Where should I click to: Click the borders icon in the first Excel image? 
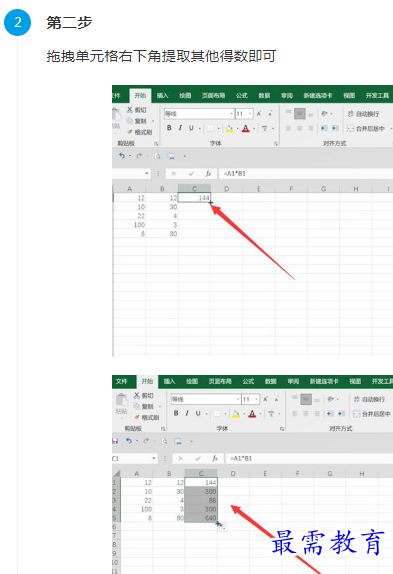click(x=210, y=128)
